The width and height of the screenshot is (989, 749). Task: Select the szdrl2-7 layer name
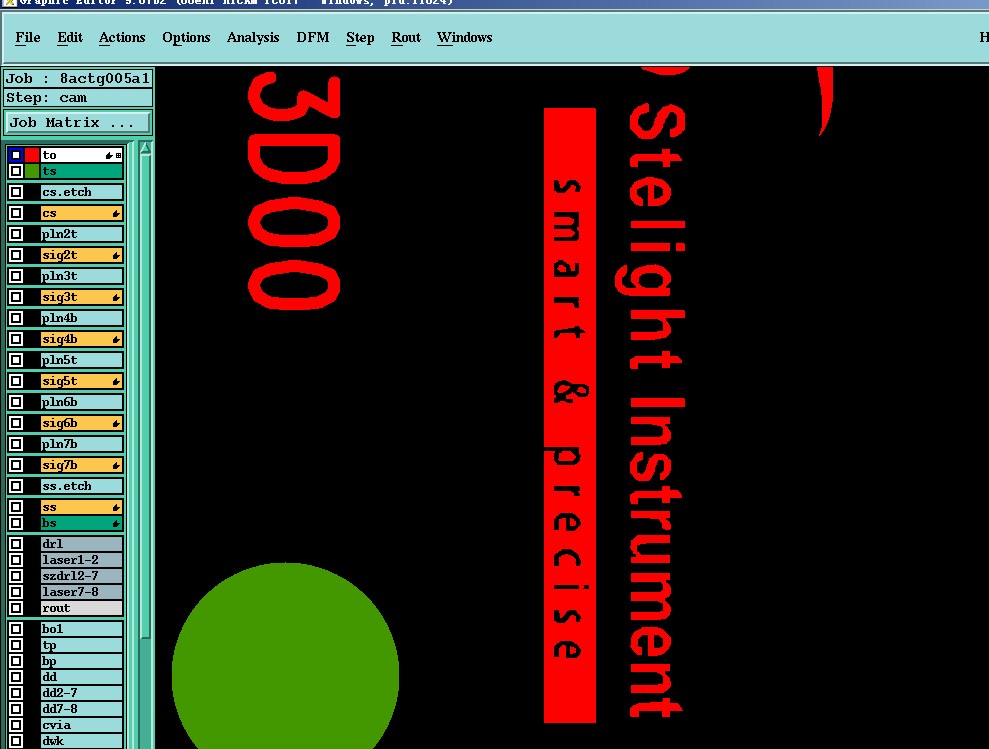point(81,576)
